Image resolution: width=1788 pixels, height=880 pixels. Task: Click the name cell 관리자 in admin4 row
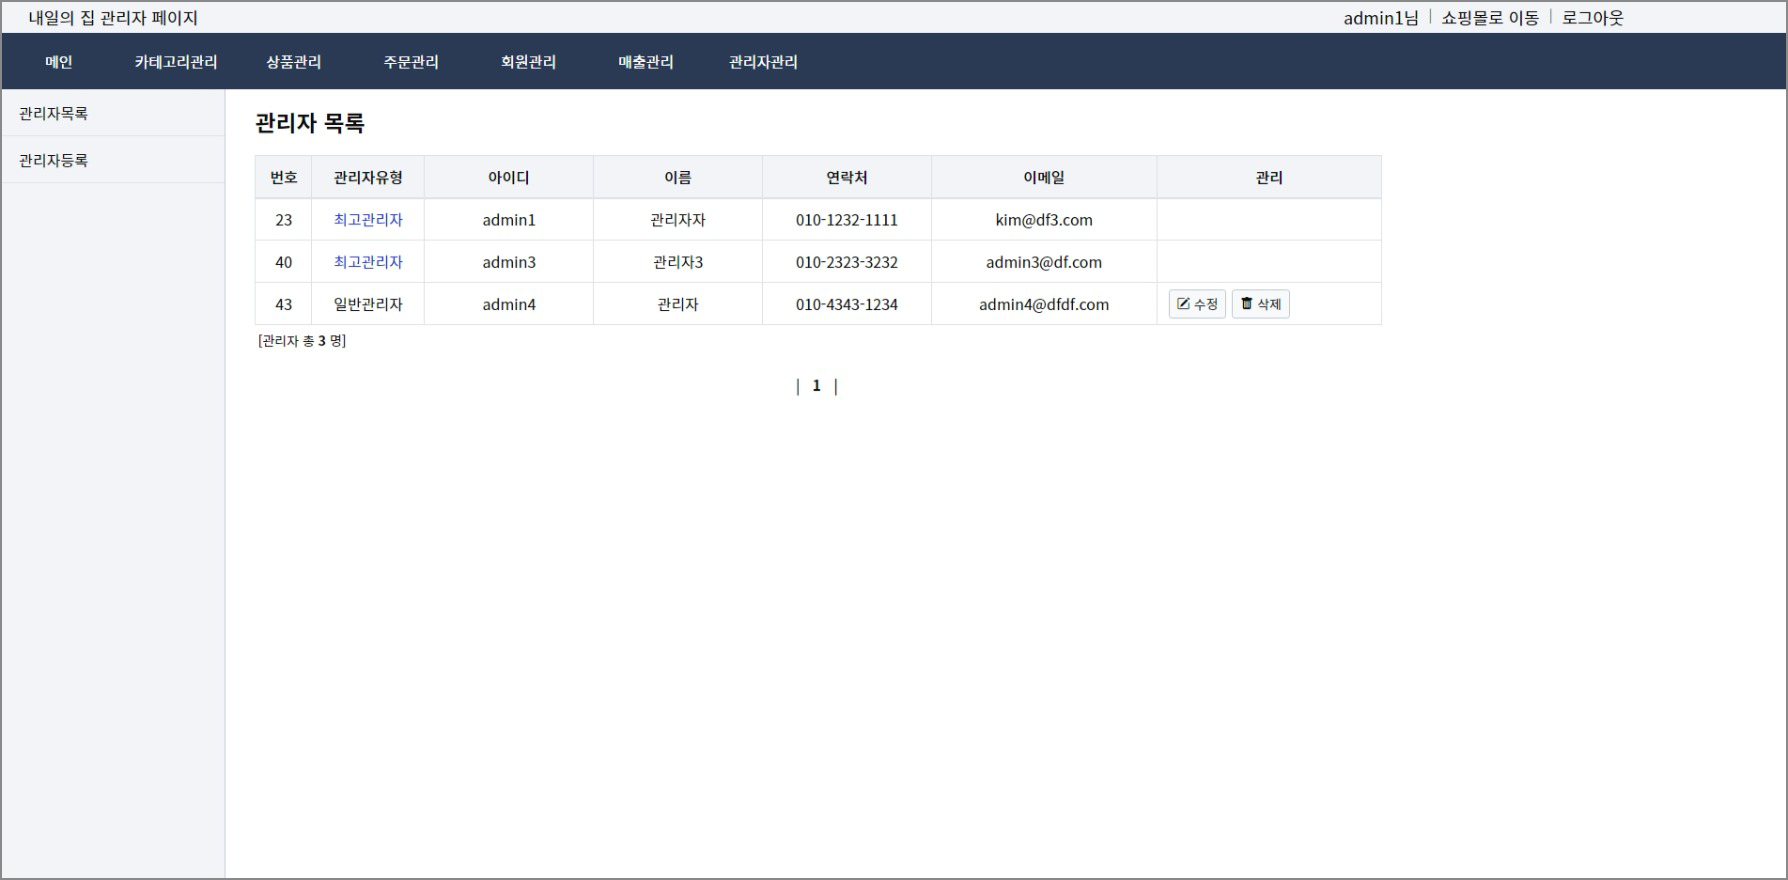[678, 304]
